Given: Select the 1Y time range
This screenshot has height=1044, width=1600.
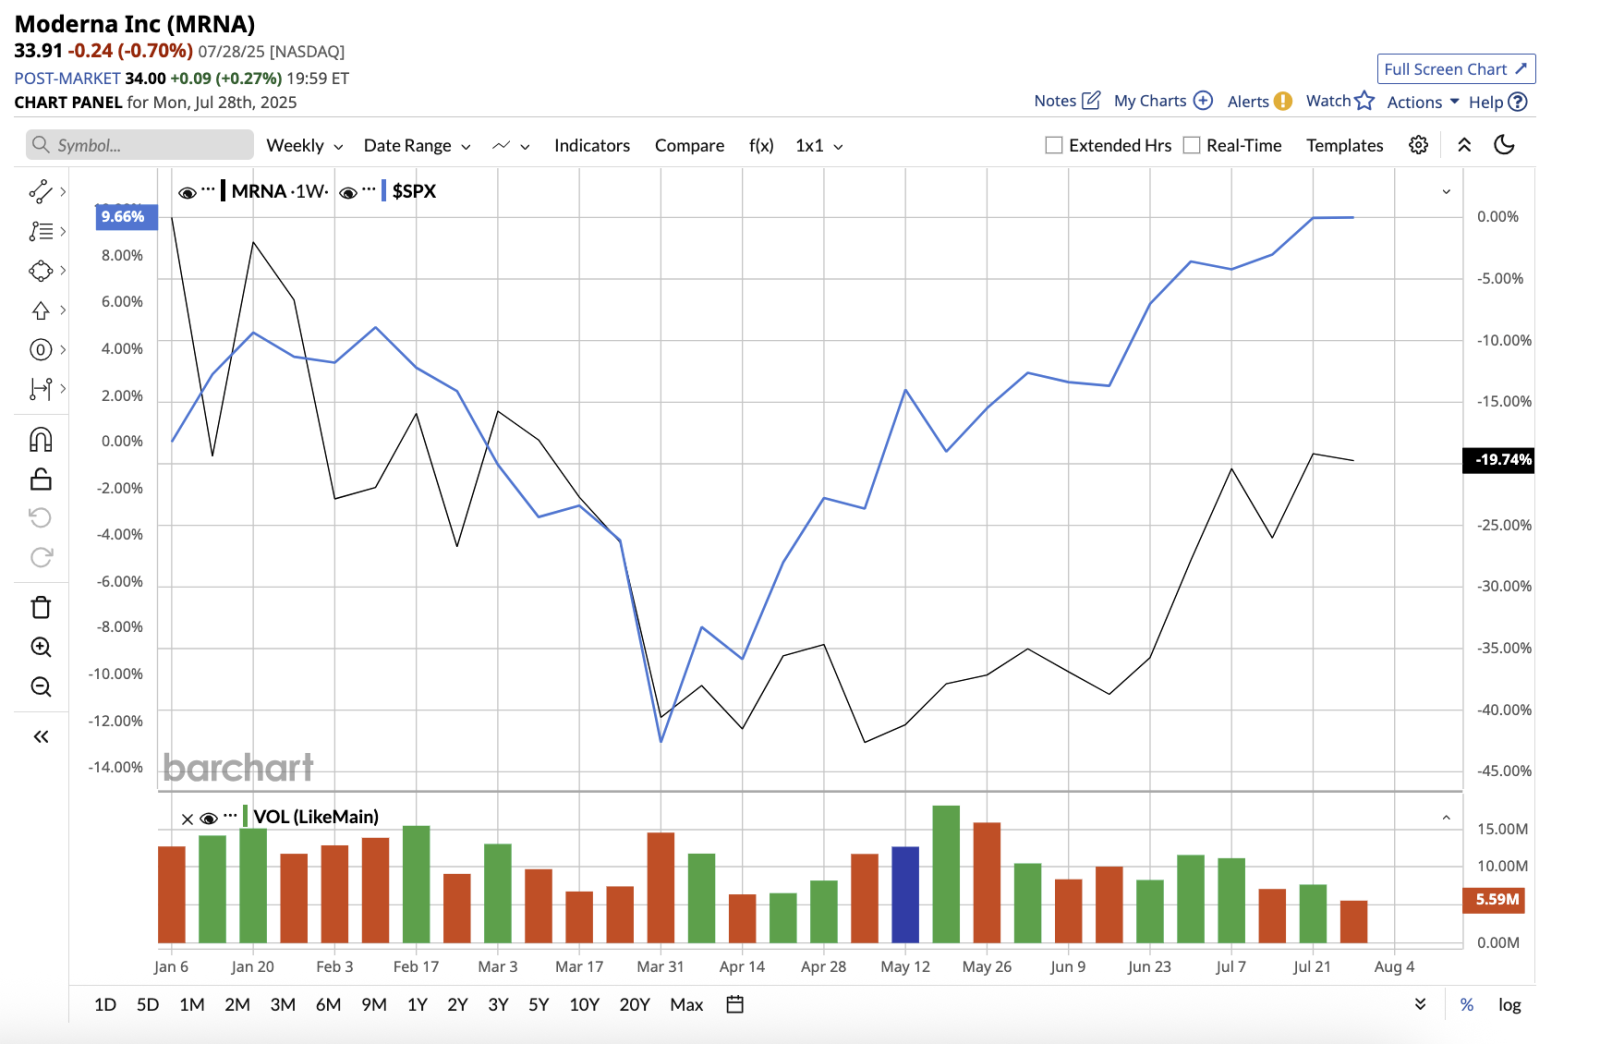Looking at the screenshot, I should coord(417,1005).
